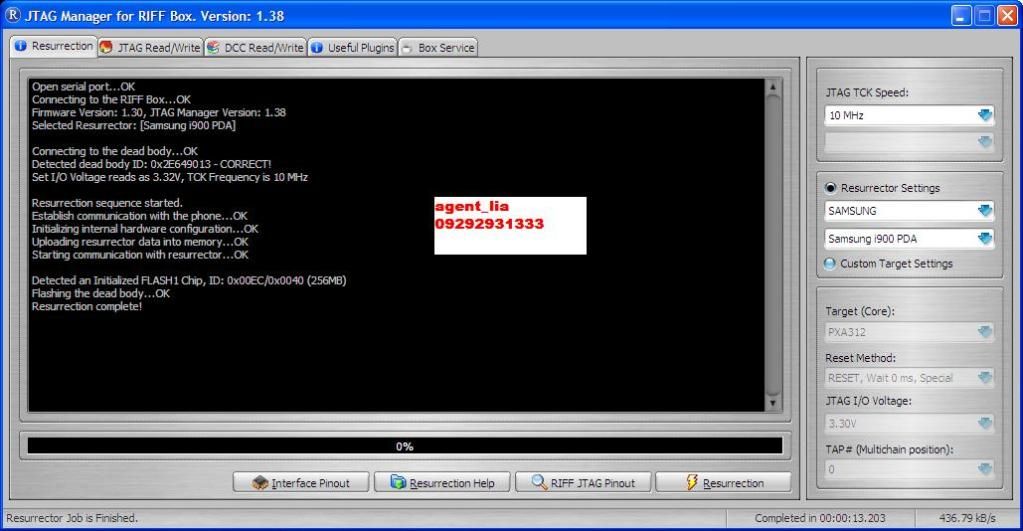Click the 'Set I/O Voltage reads as 3.32V' line
The width and height of the screenshot is (1023, 531).
pos(170,177)
